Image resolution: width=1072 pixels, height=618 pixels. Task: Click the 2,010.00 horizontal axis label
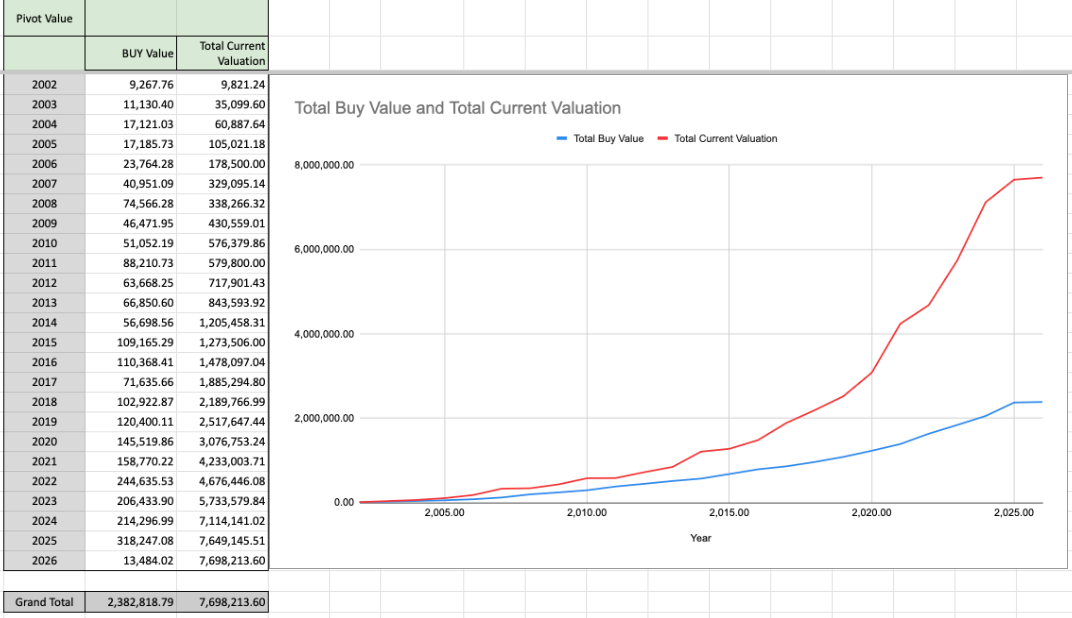click(586, 512)
